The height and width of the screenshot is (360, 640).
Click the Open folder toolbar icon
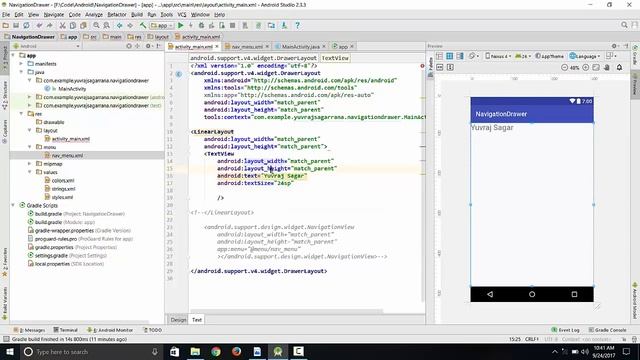[x=6, y=25]
